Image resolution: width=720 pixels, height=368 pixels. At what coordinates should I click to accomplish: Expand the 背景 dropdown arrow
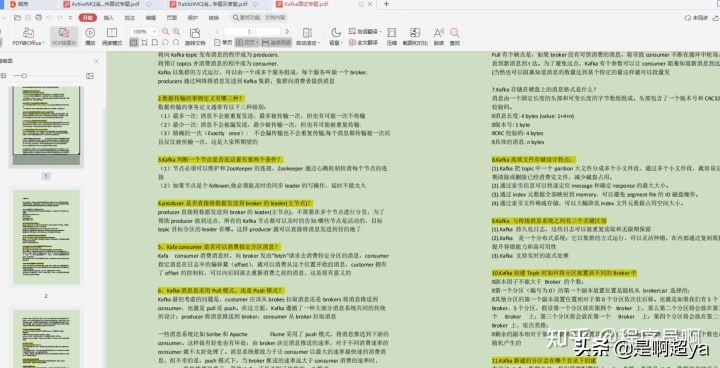tap(342, 43)
